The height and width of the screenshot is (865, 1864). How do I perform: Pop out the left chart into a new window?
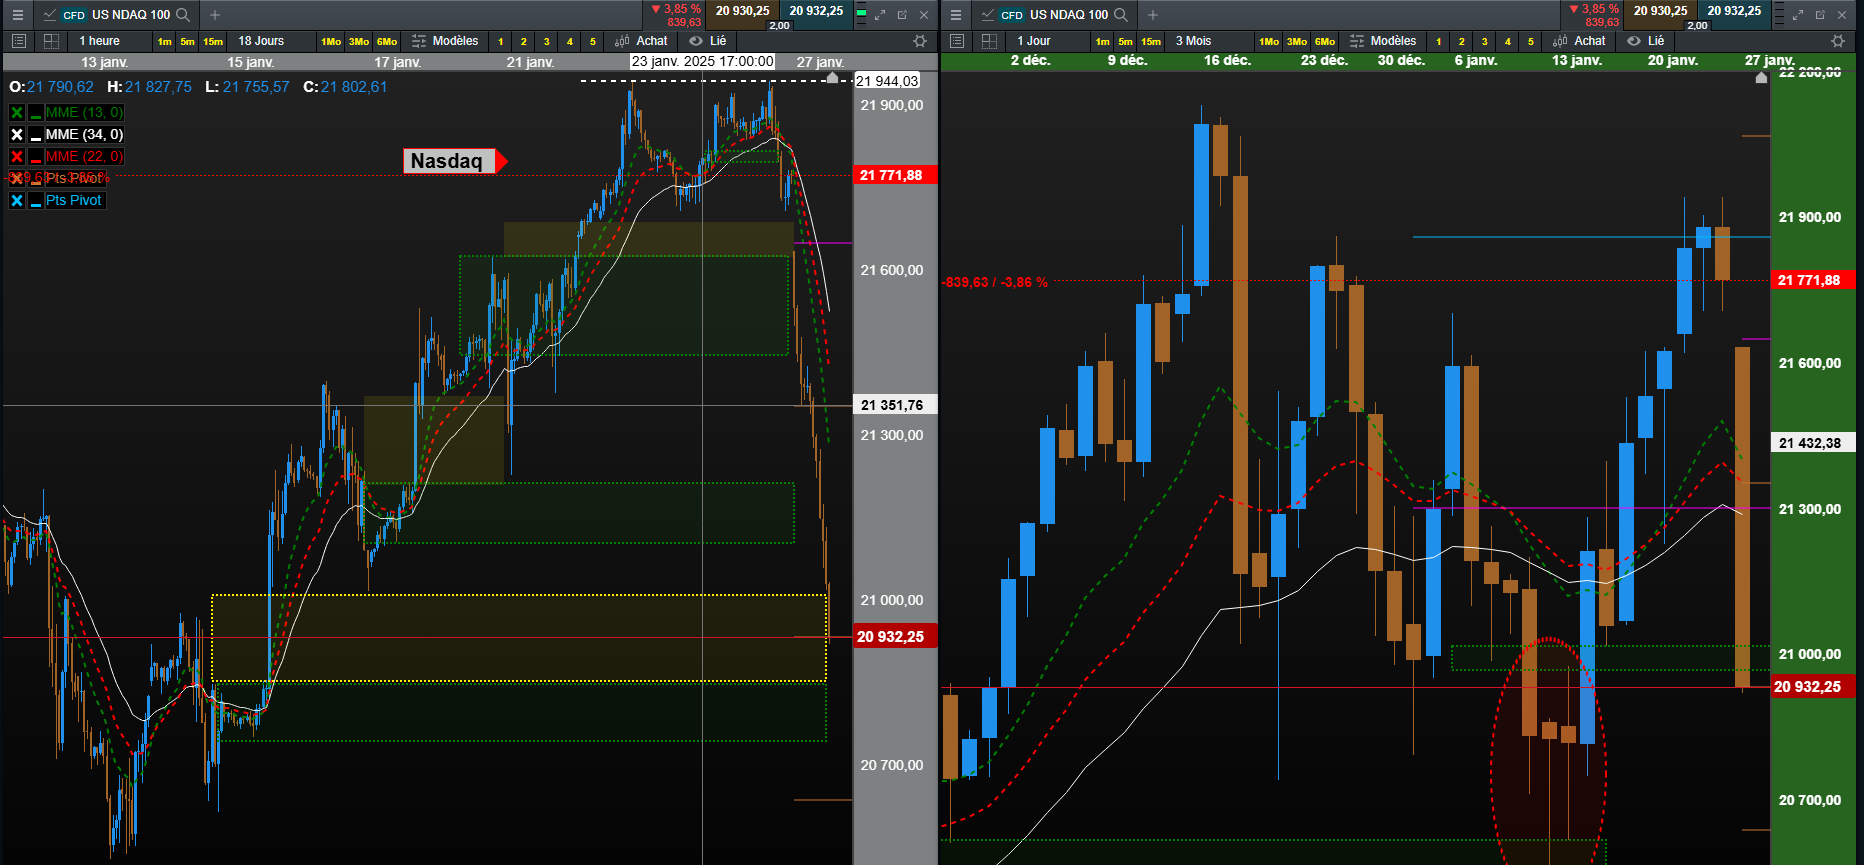[902, 15]
